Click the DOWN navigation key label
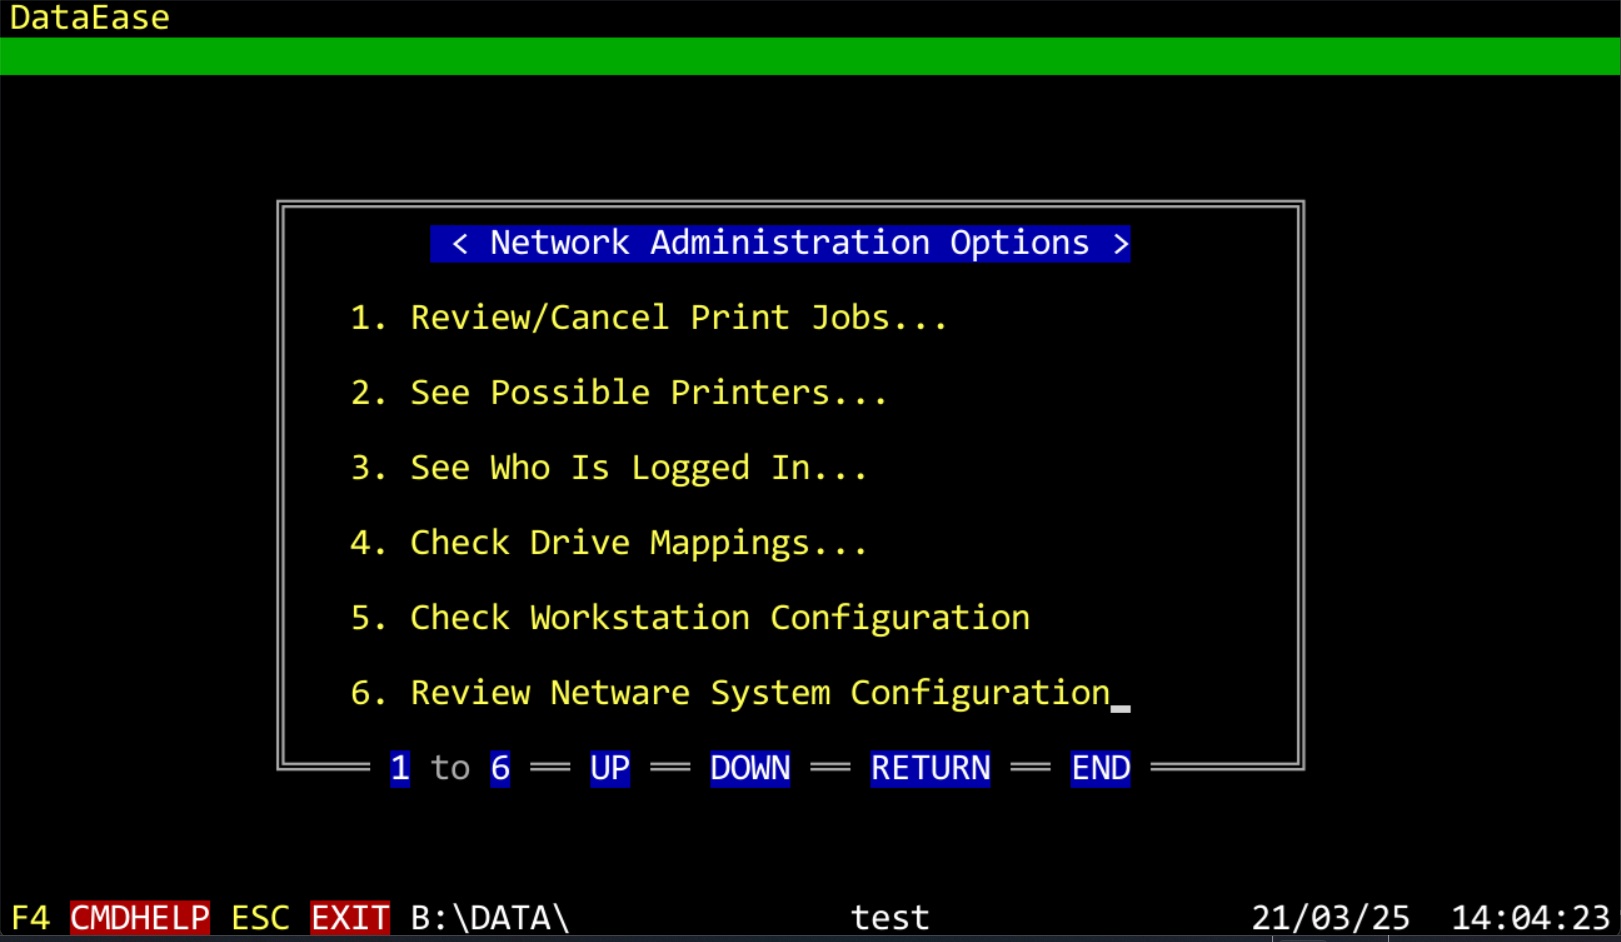The image size is (1621, 942). click(750, 768)
